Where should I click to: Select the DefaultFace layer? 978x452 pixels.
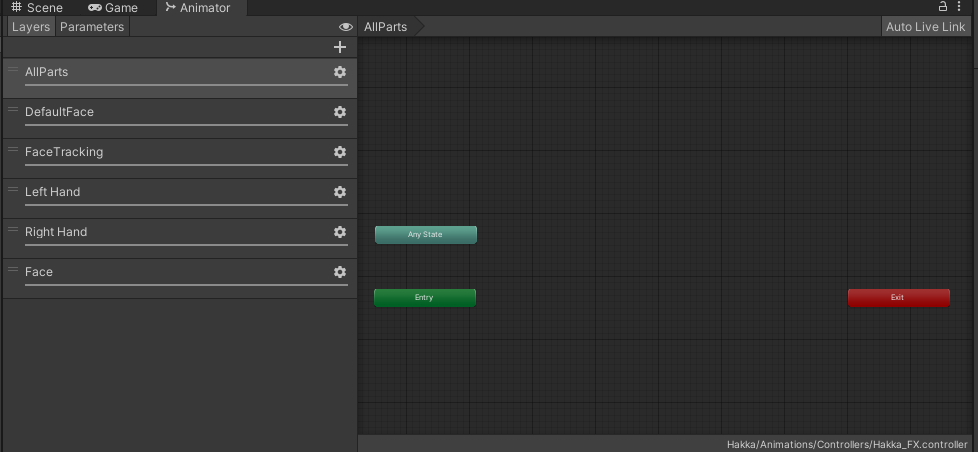pyautogui.click(x=180, y=118)
